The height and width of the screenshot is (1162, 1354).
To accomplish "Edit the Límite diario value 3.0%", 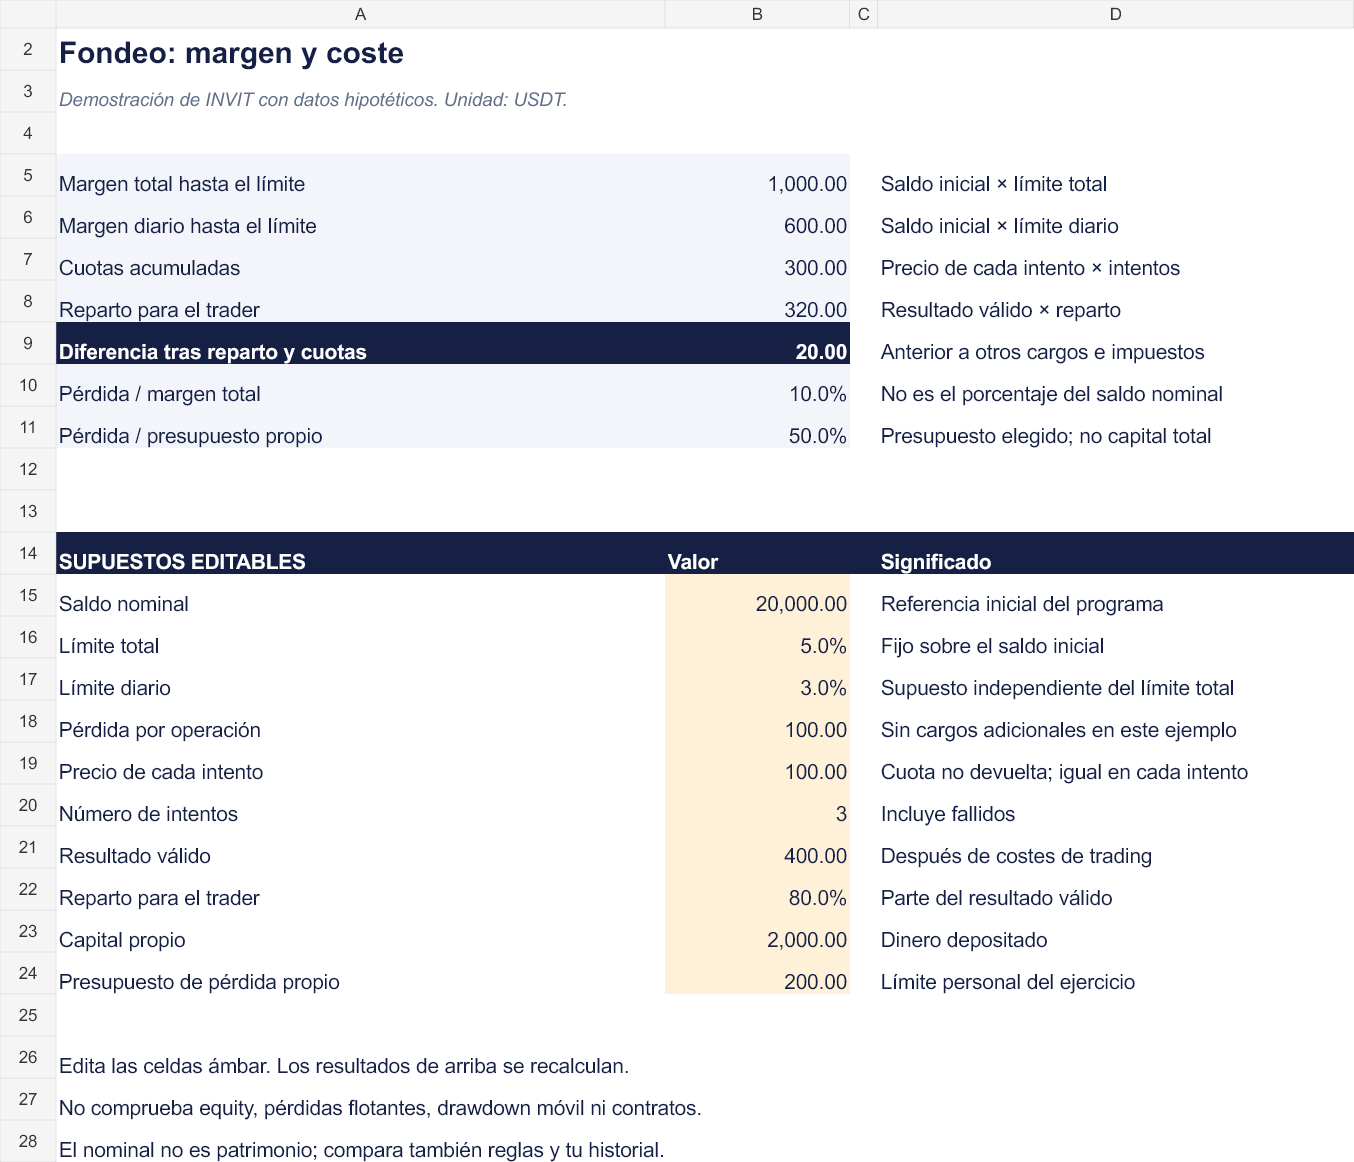I will [x=757, y=679].
